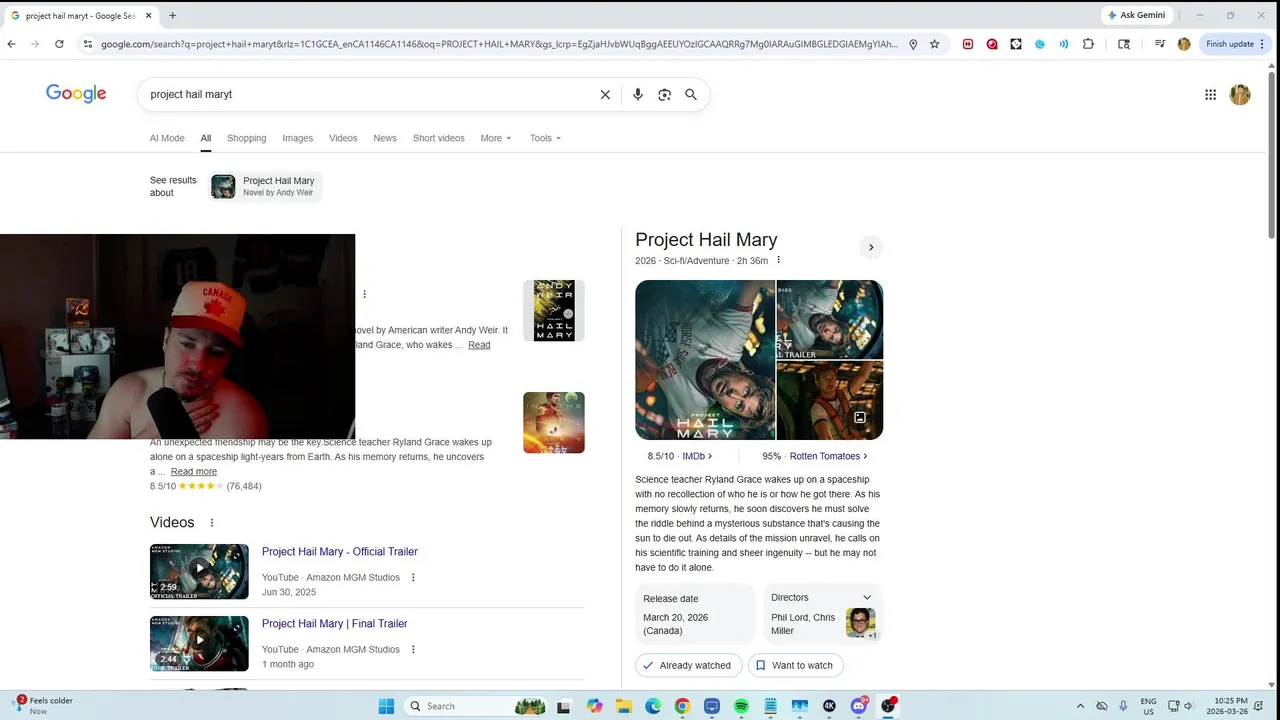This screenshot has height=720, width=1280.
Task: Click into the search input field
Action: [370, 94]
